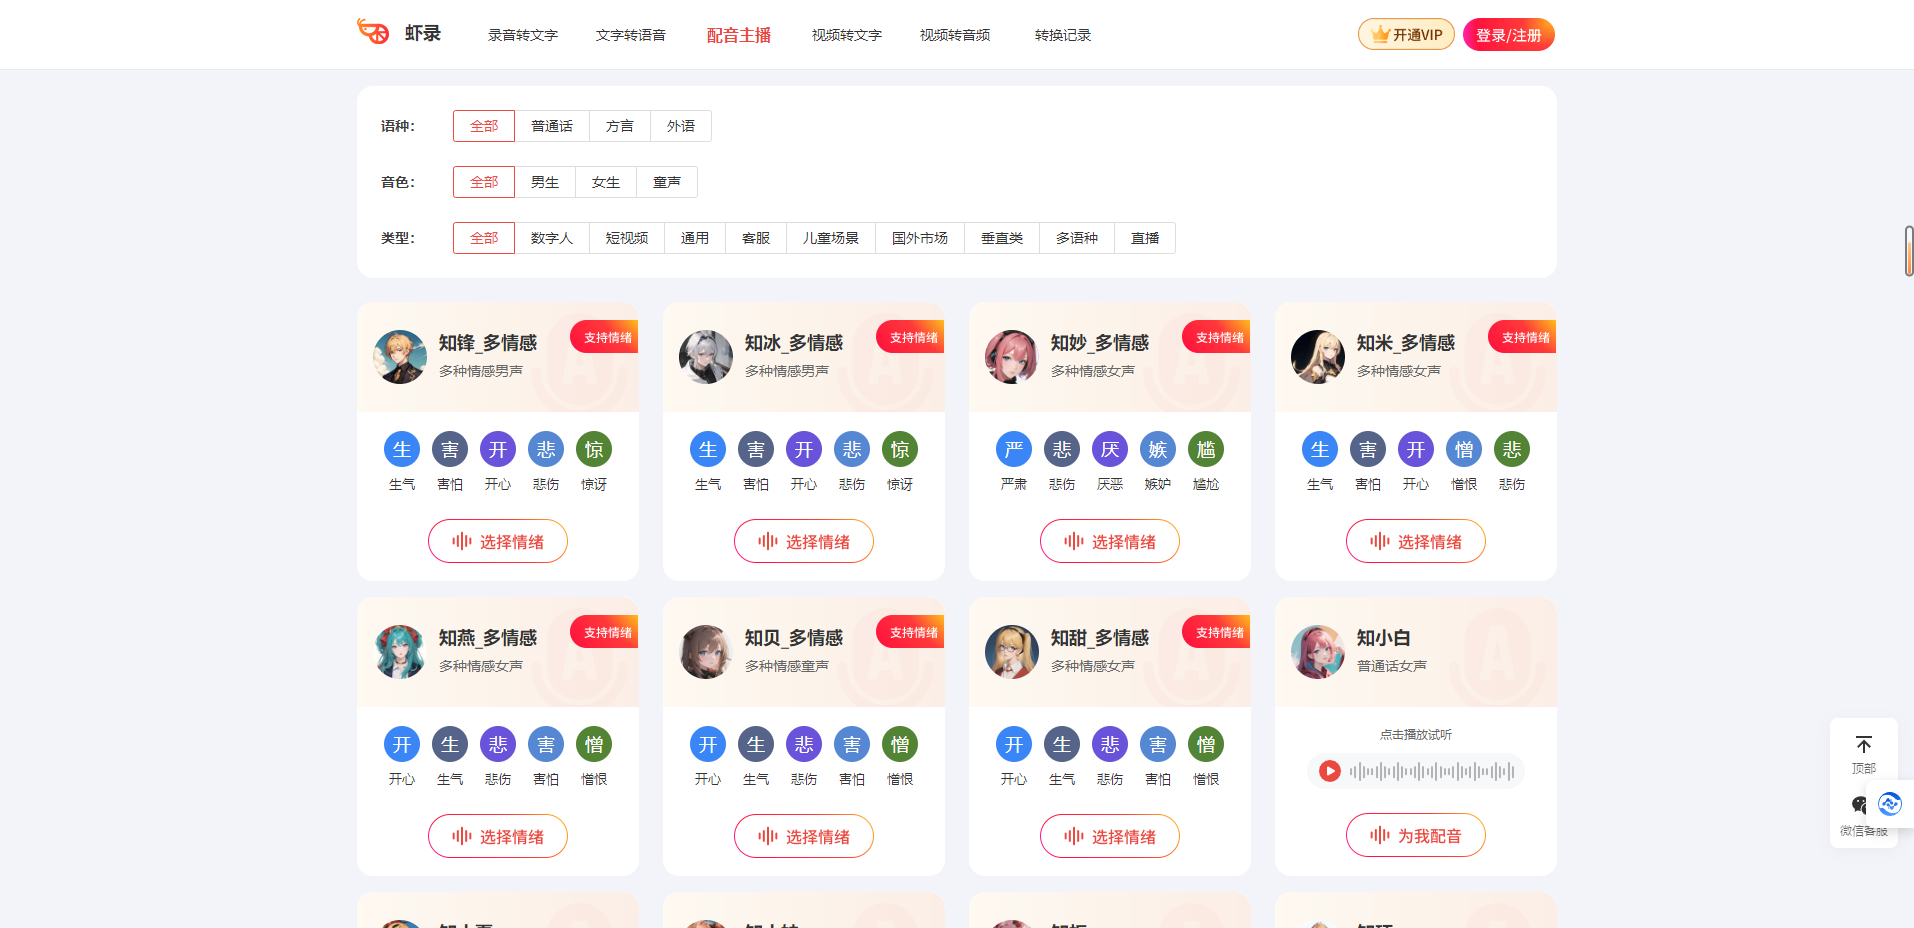Click the 知甜_多情感 avatar thumbnail

pyautogui.click(x=1012, y=652)
